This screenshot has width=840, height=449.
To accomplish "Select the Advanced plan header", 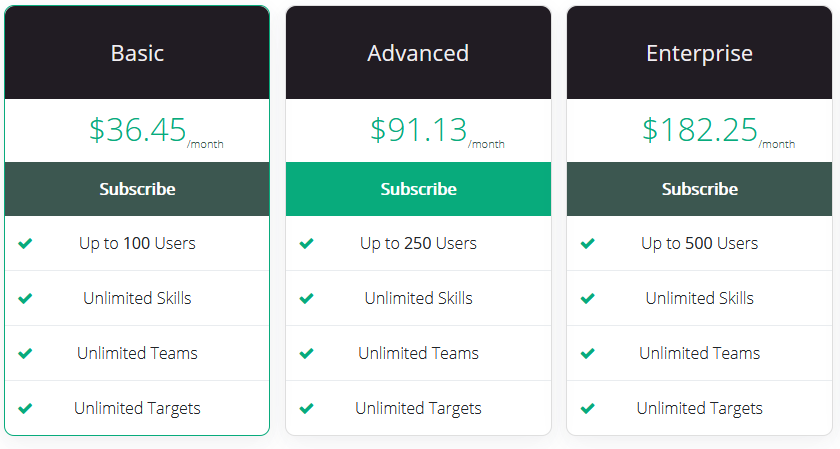I will (x=418, y=53).
